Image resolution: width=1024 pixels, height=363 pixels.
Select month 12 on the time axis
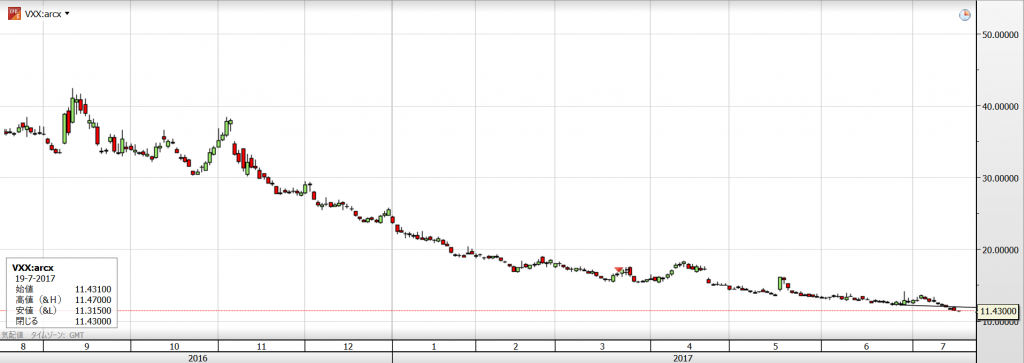click(x=348, y=346)
